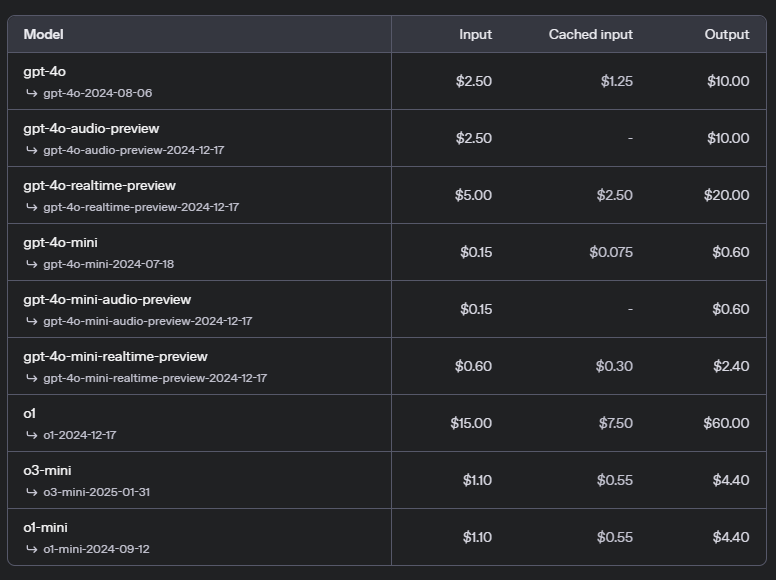Click the arrow icon beside gpt-4o-realtime-preview-2024-12-17
Viewport: 776px width, 580px height.
coord(31,207)
